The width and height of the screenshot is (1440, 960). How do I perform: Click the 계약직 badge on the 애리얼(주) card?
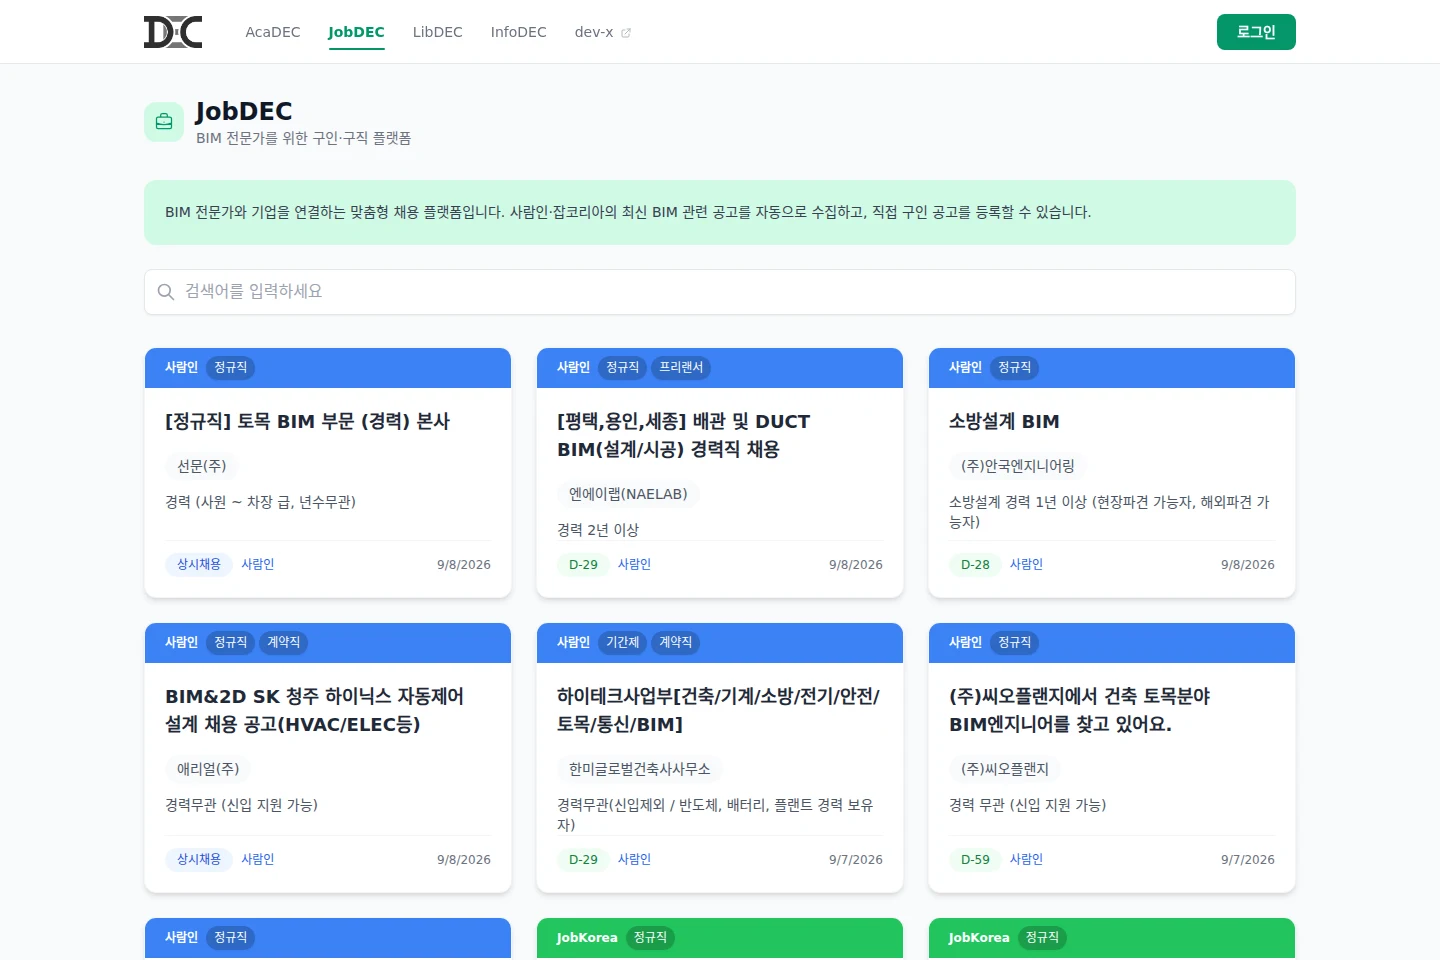283,643
